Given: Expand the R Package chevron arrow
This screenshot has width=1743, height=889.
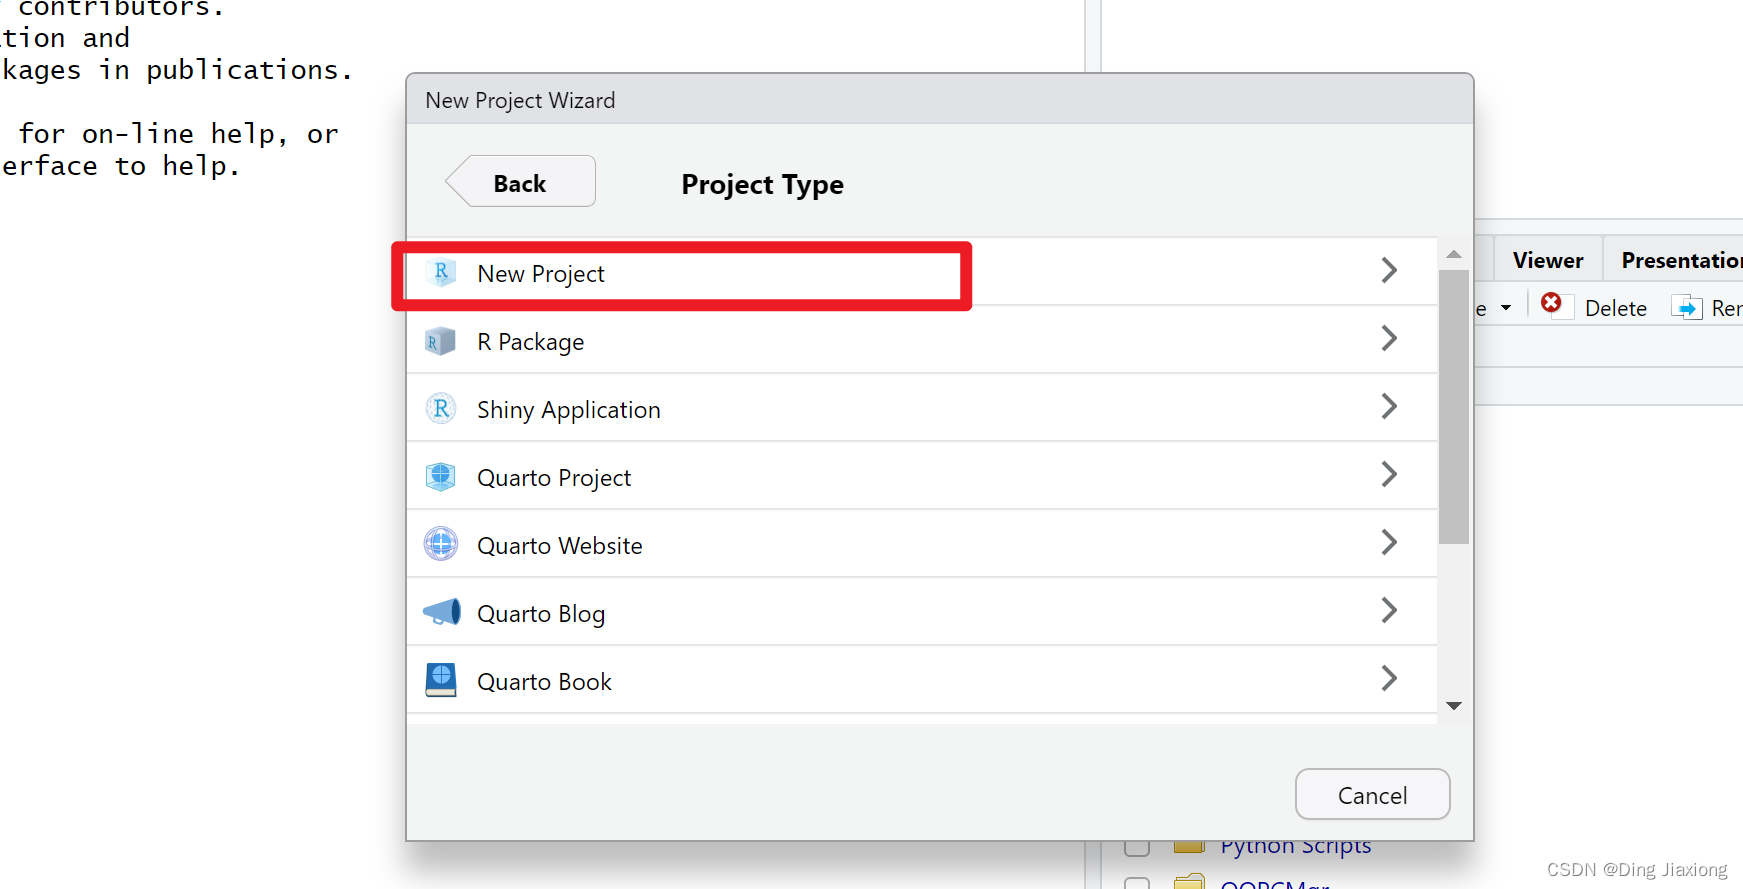Looking at the screenshot, I should [1388, 339].
